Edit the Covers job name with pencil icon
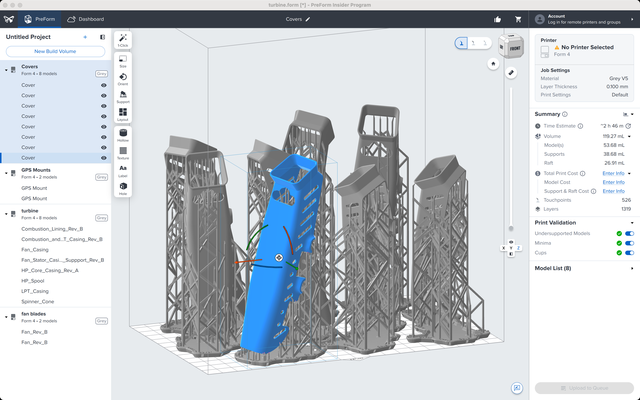 click(x=308, y=19)
